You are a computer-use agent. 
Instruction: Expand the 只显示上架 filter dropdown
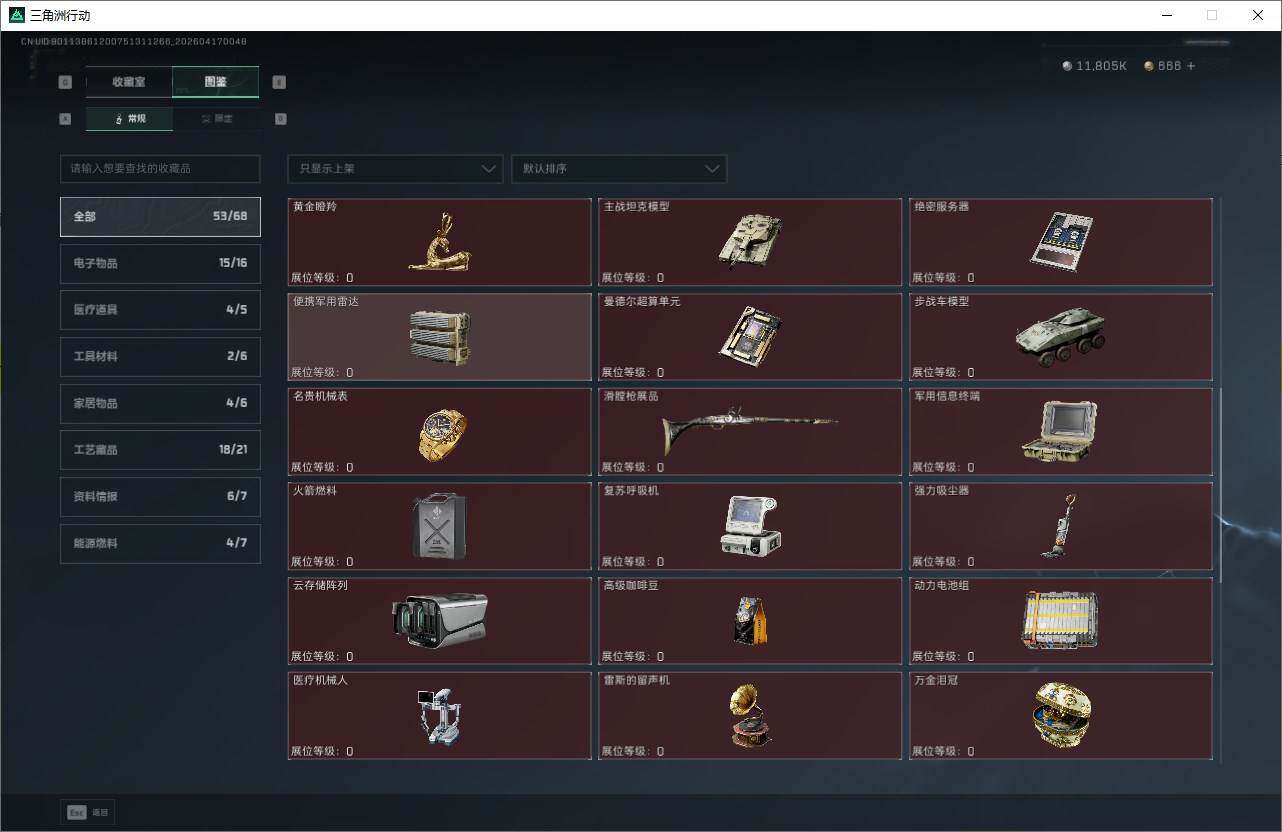(395, 169)
